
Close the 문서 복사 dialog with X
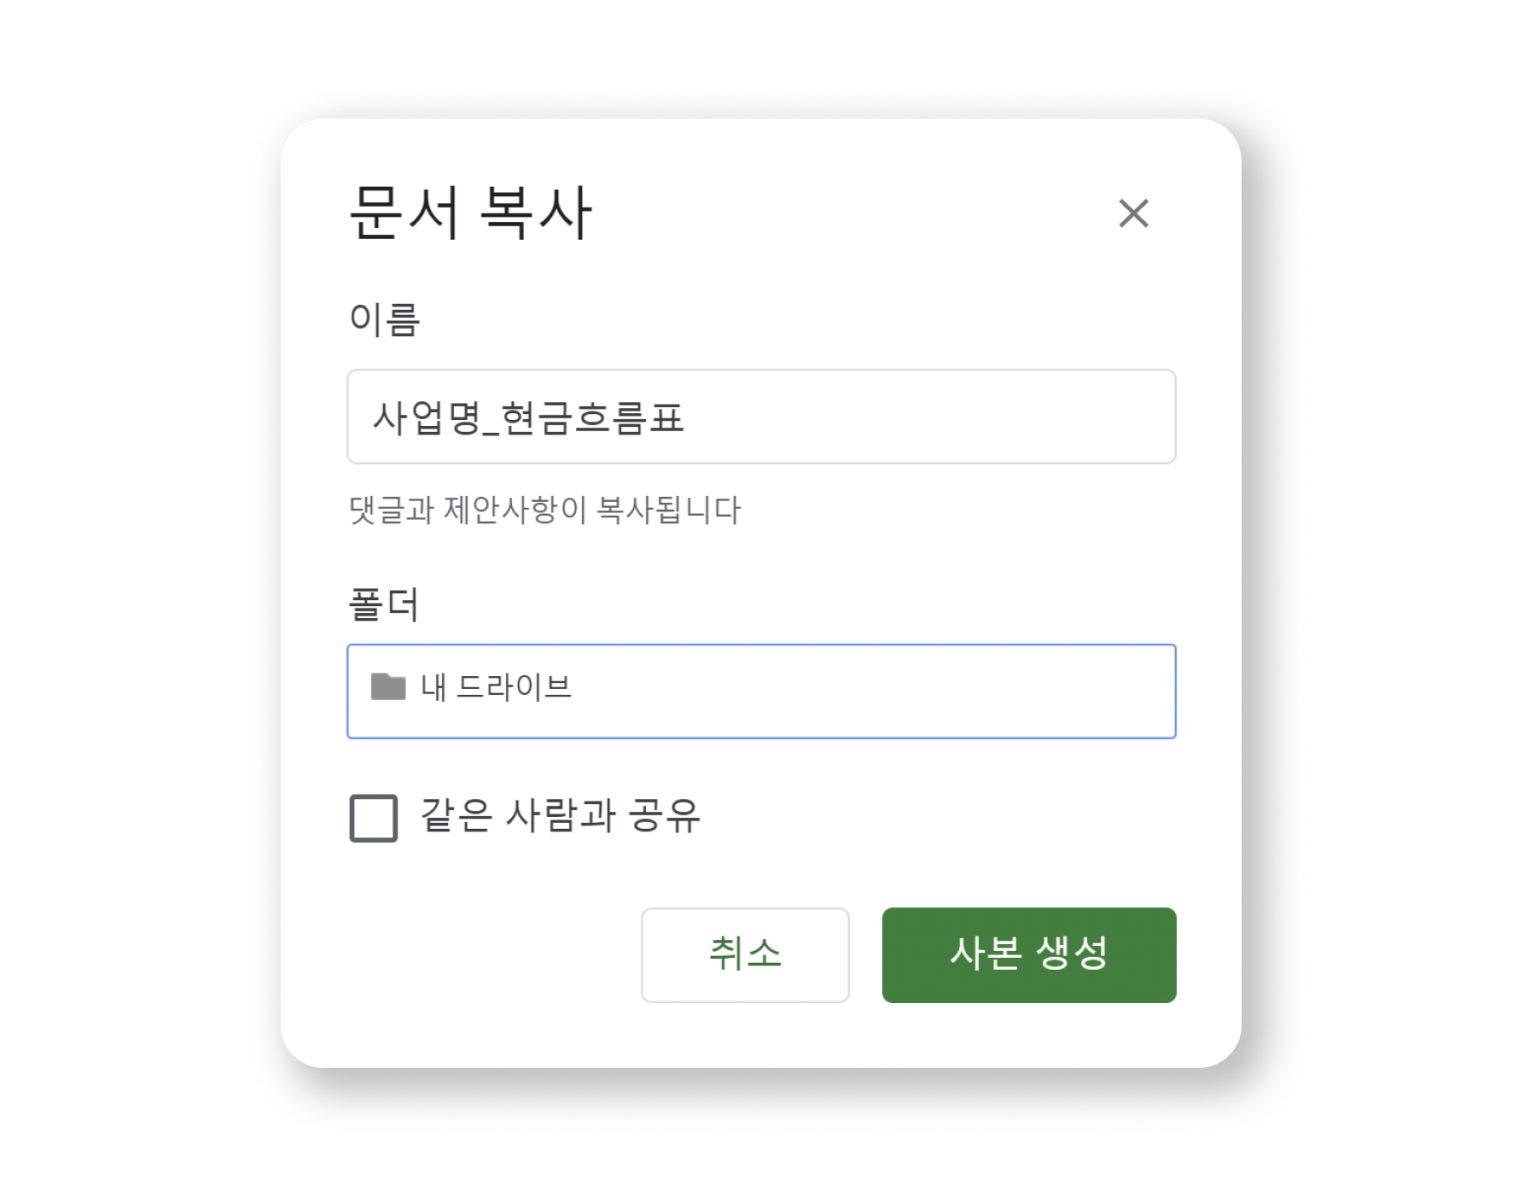[x=1133, y=213]
